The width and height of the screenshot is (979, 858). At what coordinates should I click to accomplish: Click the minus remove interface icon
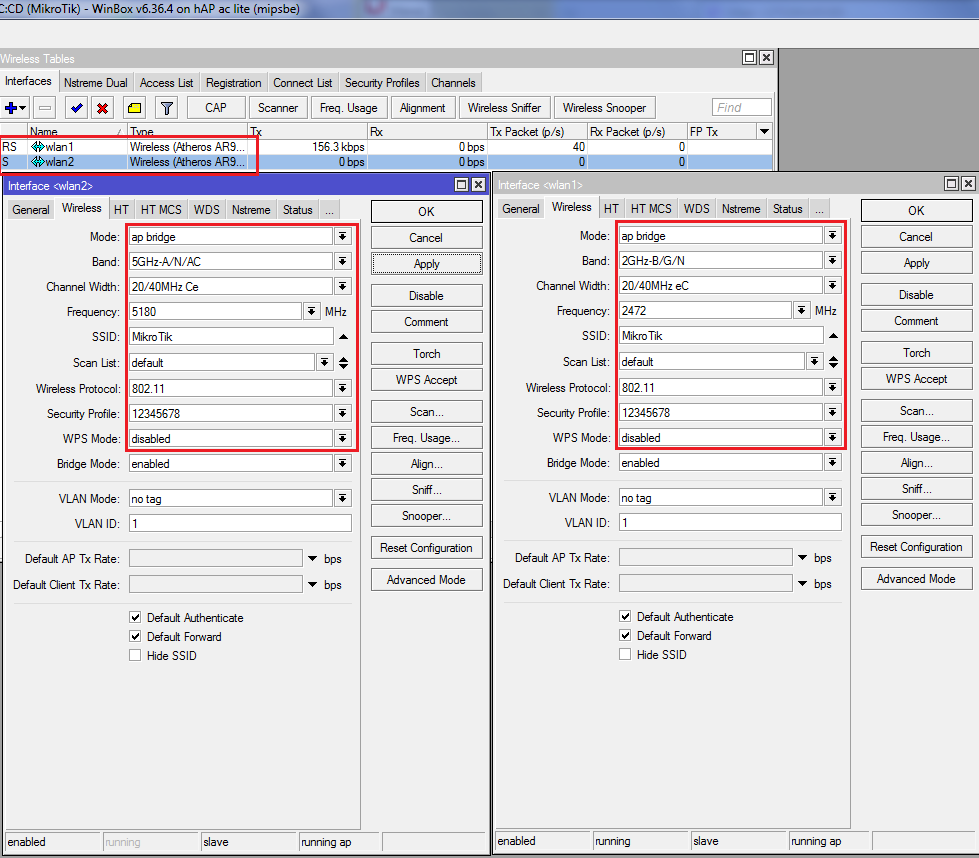coord(45,108)
